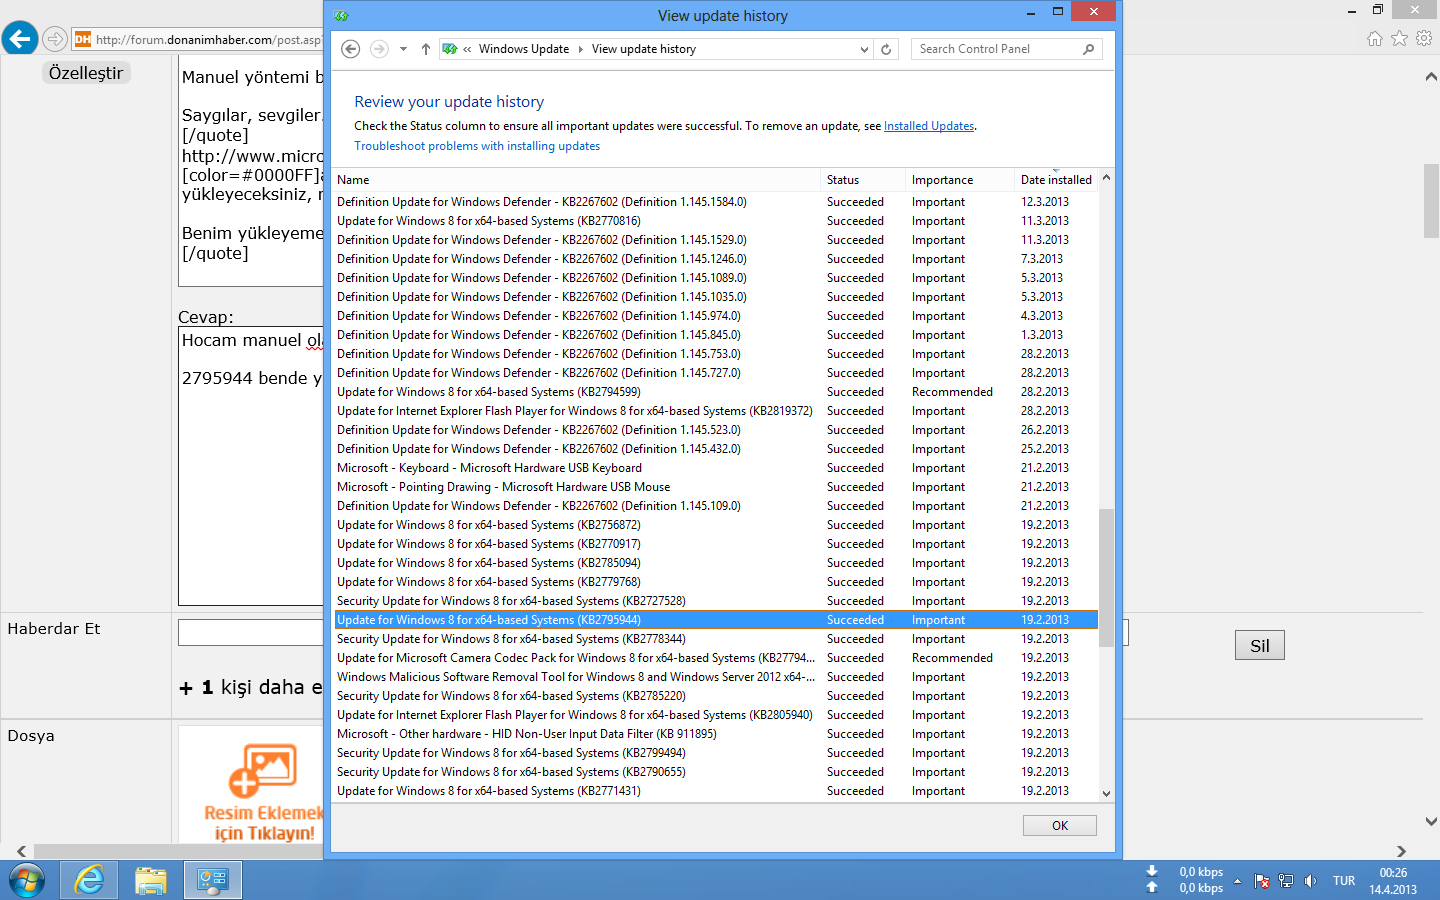Screen dimensions: 1440x900
Task: Select Definition 1.145.1584.0 Defender update row
Action: click(716, 202)
